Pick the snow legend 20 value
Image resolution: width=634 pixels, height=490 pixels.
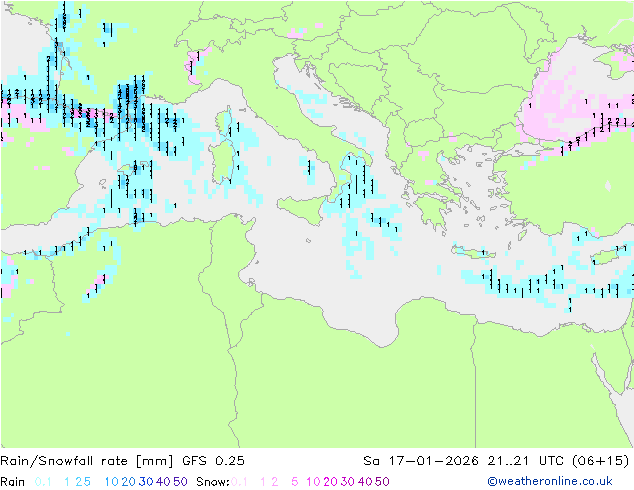pos(330,482)
